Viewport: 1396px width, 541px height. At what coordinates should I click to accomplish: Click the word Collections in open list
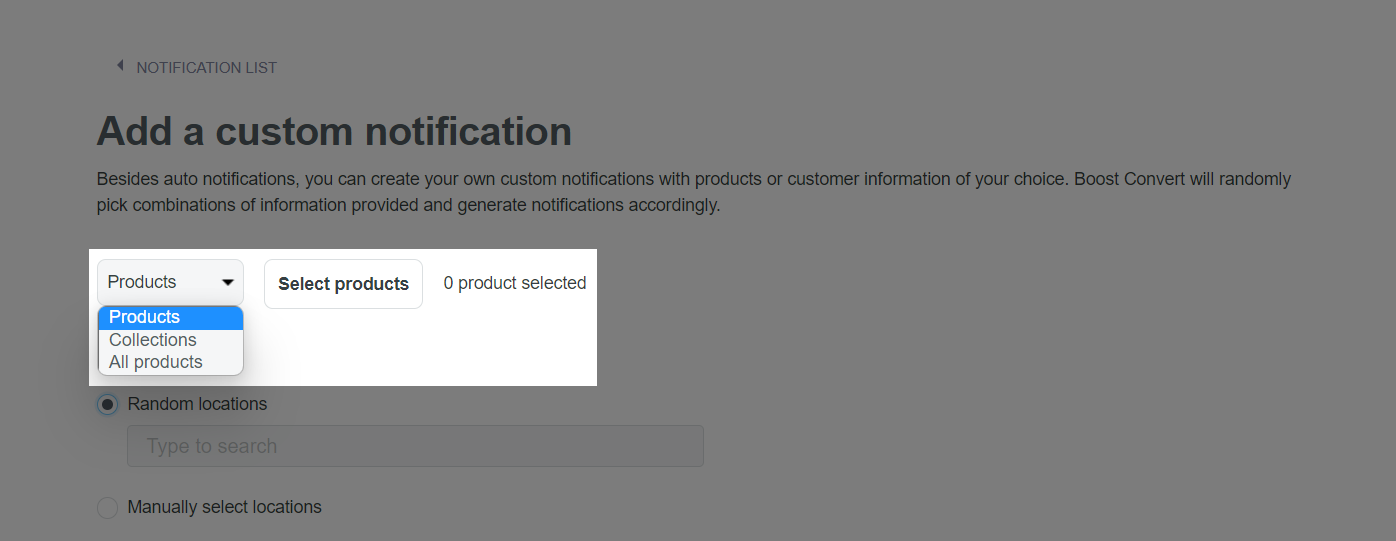(x=153, y=340)
